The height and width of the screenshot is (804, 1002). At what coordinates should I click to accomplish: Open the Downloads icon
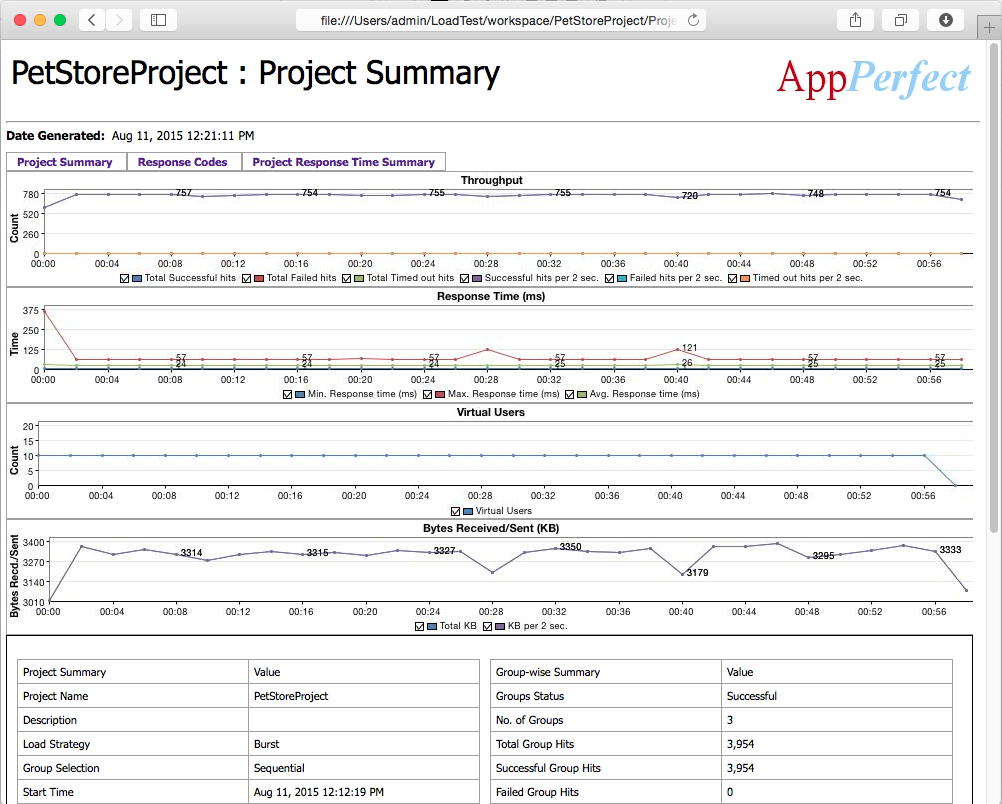pos(946,20)
